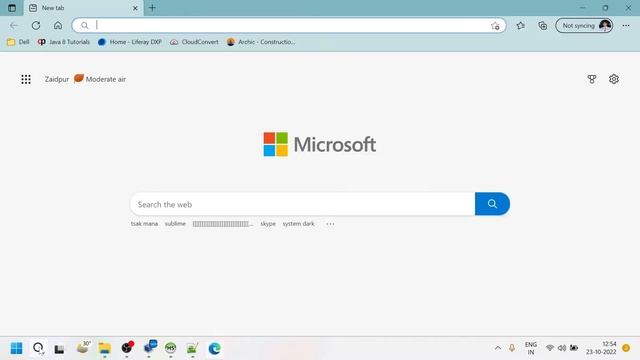Add this page to favorites star icon
Viewport: 640px width, 360px height.
pyautogui.click(x=495, y=26)
